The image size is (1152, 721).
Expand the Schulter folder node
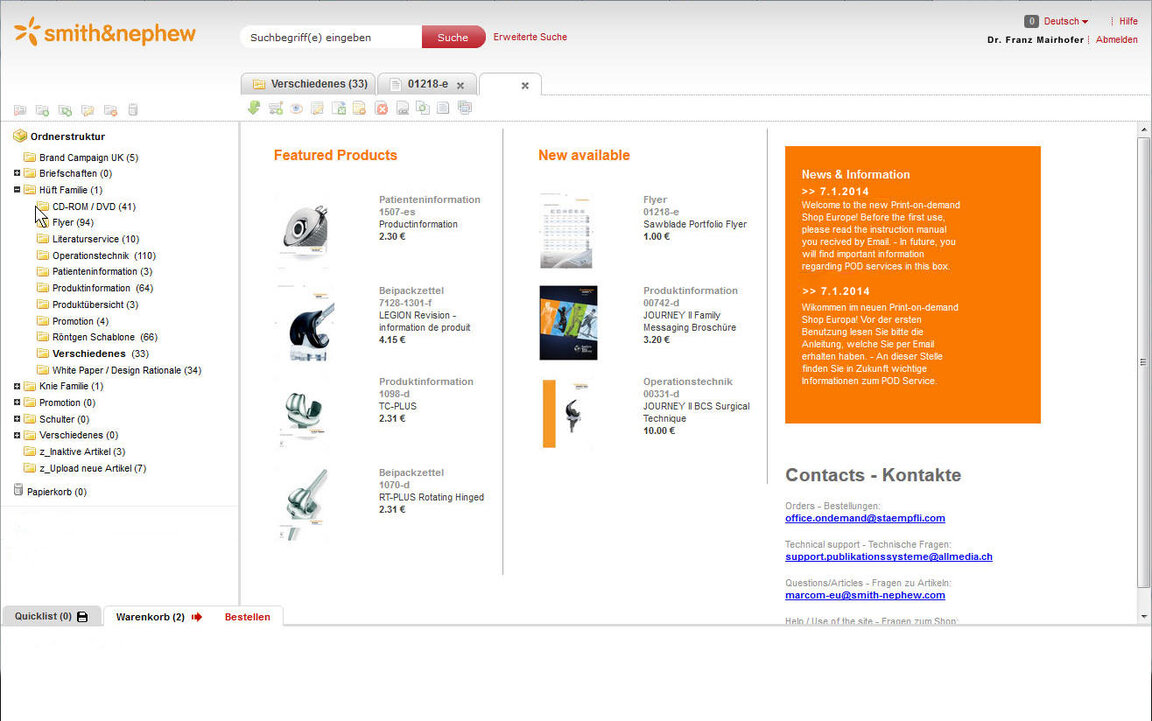point(17,419)
